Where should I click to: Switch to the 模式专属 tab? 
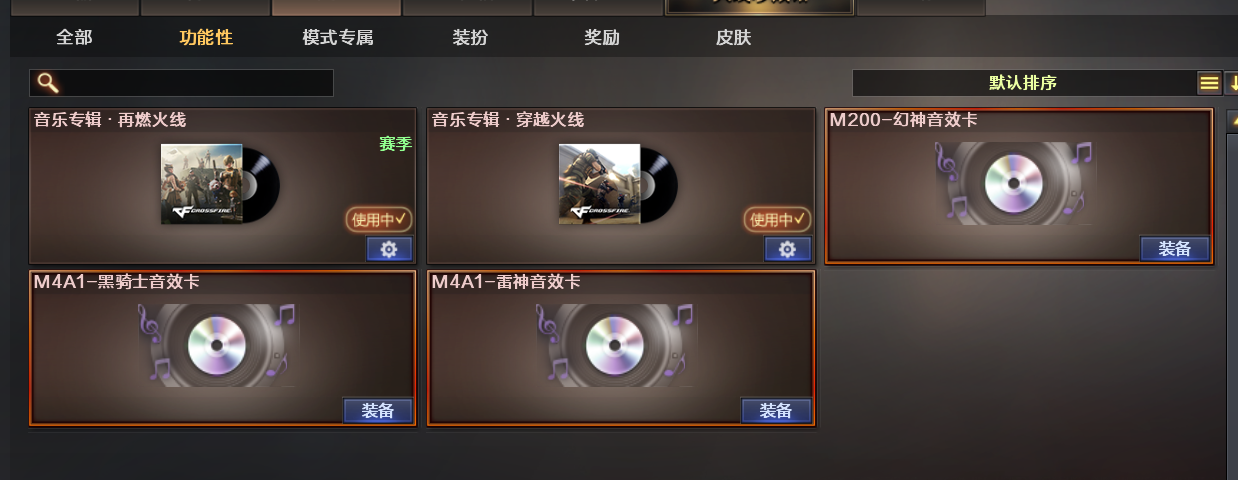coord(338,38)
